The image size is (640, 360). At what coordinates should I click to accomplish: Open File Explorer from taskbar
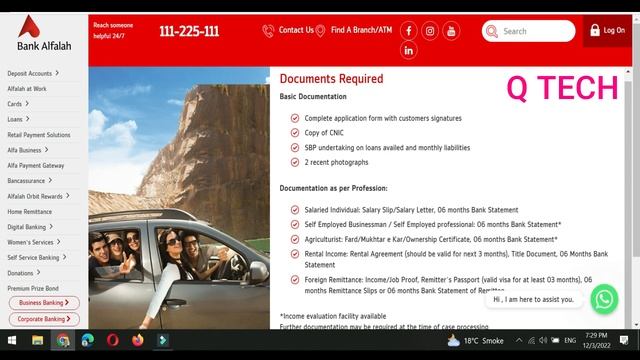click(38, 340)
